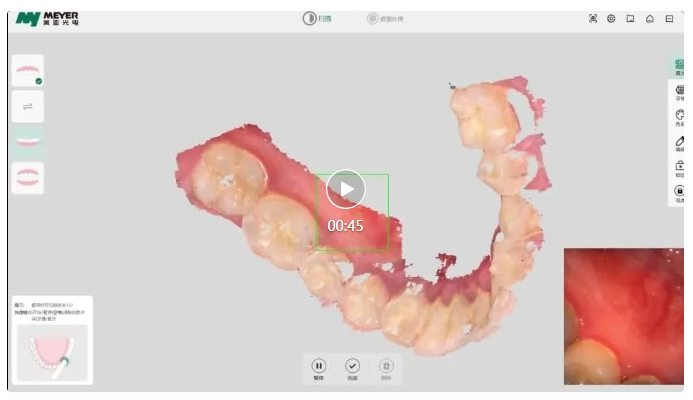This screenshot has width=693, height=400.
Task: Click the live camera preview image
Action: [x=623, y=316]
